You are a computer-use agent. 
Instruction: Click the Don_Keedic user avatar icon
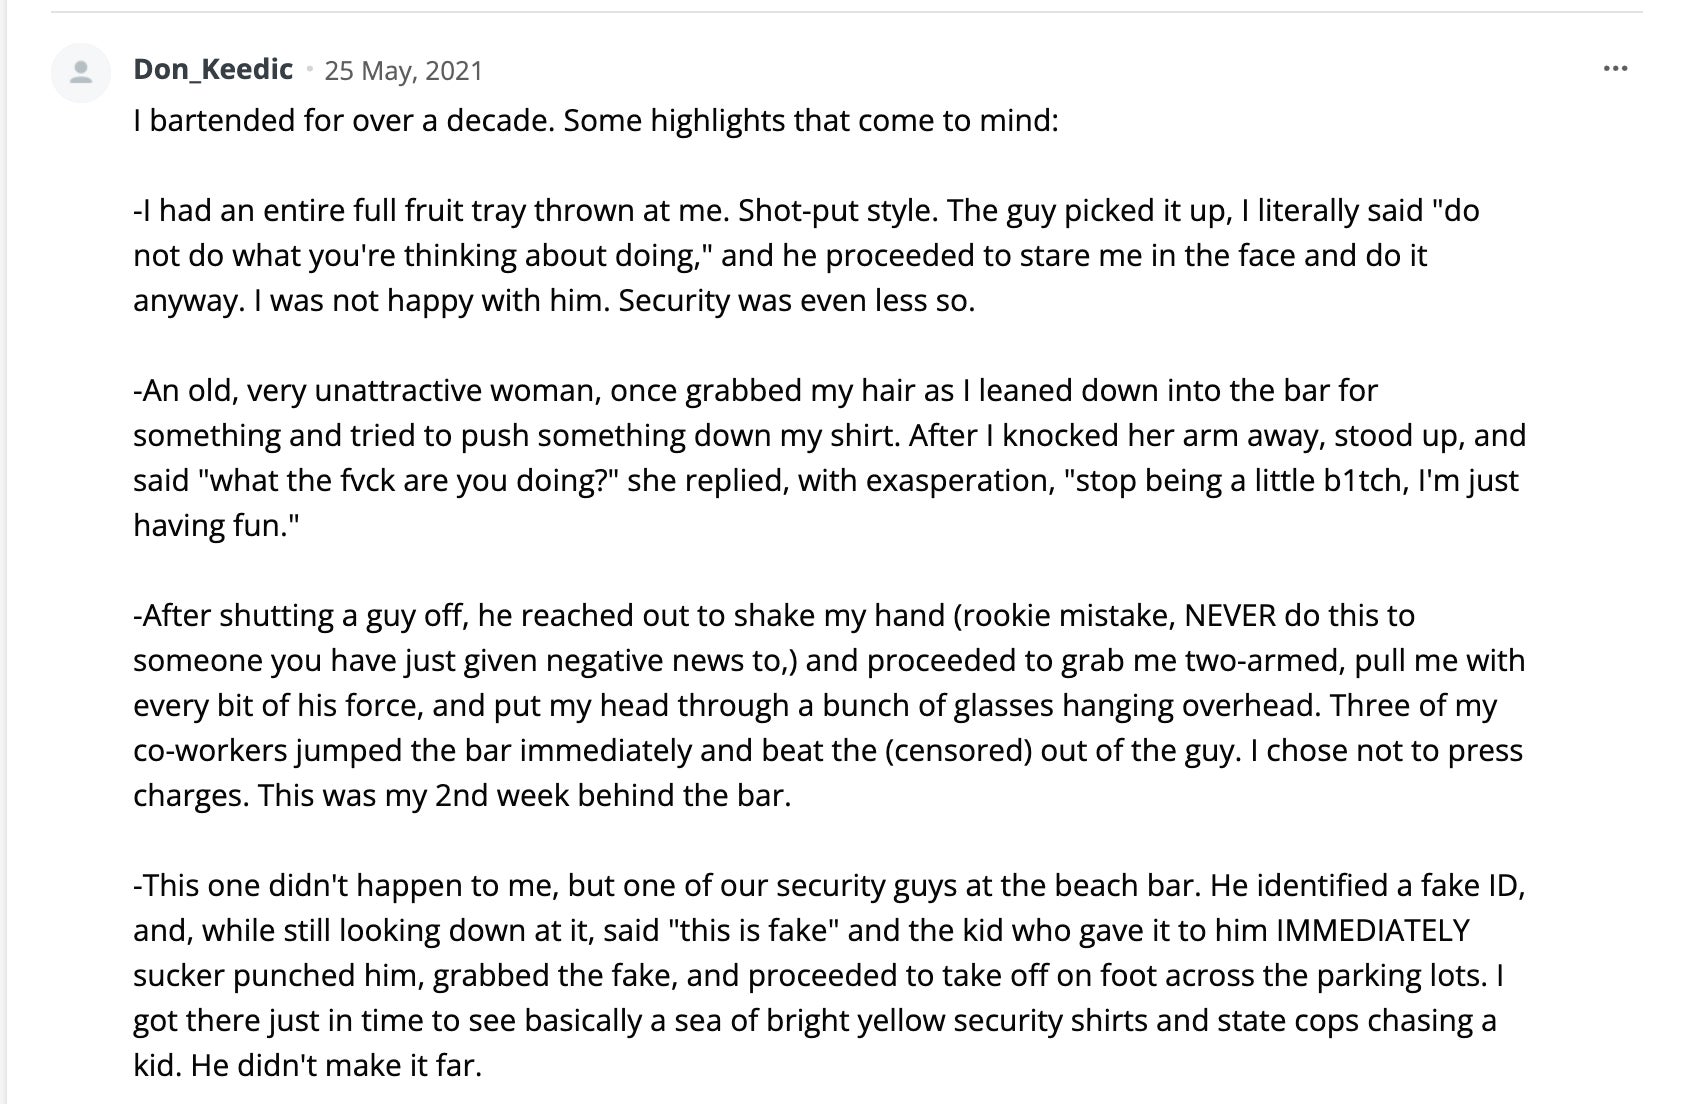point(81,72)
